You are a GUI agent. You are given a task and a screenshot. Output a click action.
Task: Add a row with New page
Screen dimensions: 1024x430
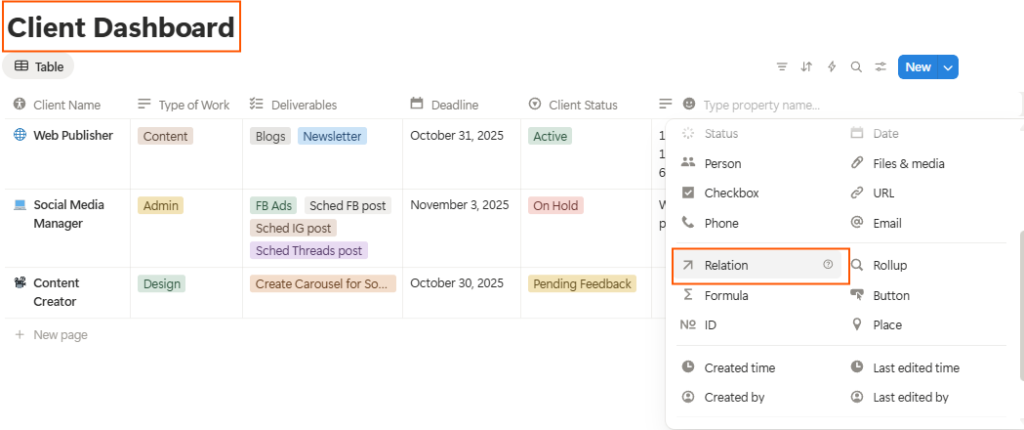point(60,335)
